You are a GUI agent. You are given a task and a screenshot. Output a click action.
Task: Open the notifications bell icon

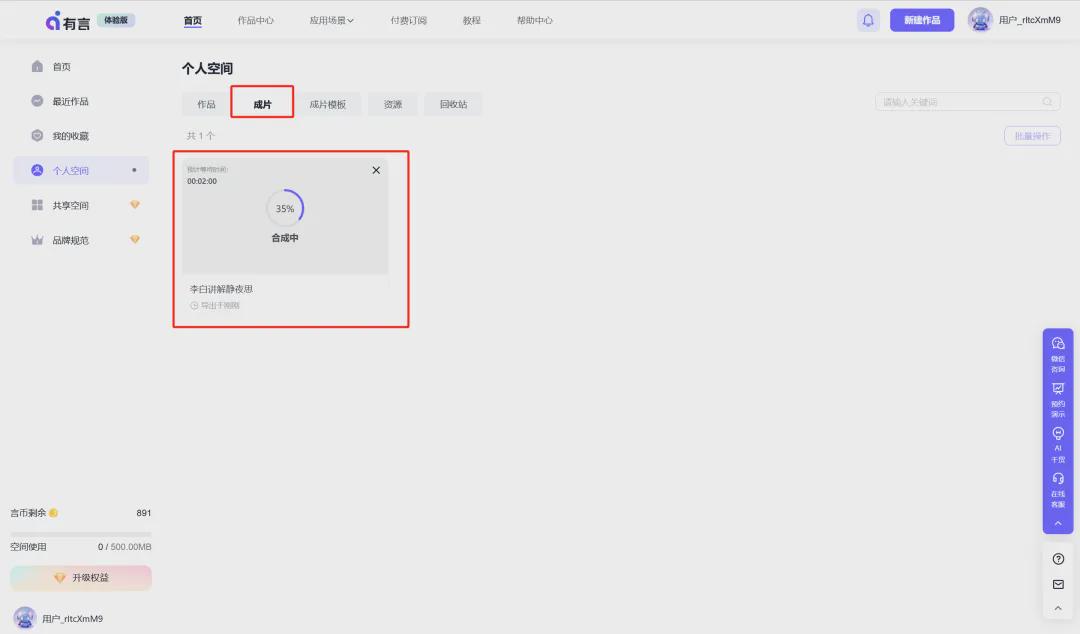tap(867, 19)
